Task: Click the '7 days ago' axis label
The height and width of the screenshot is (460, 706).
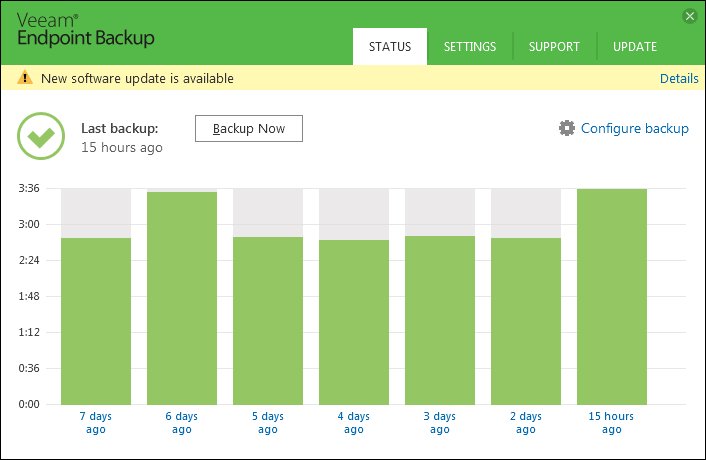Action: pyautogui.click(x=96, y=423)
